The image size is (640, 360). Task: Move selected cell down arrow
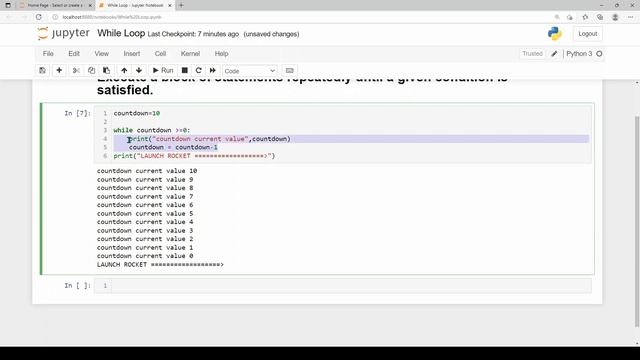click(139, 71)
